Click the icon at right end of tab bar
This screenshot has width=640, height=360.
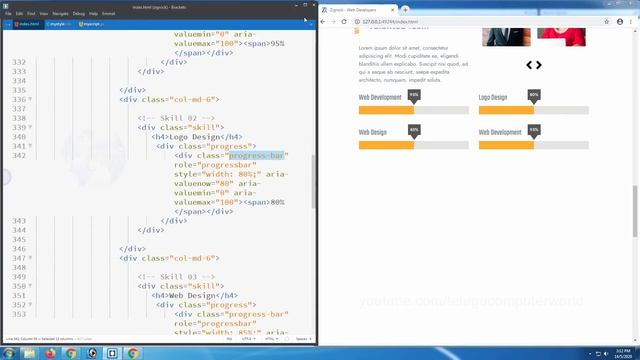pos(311,24)
